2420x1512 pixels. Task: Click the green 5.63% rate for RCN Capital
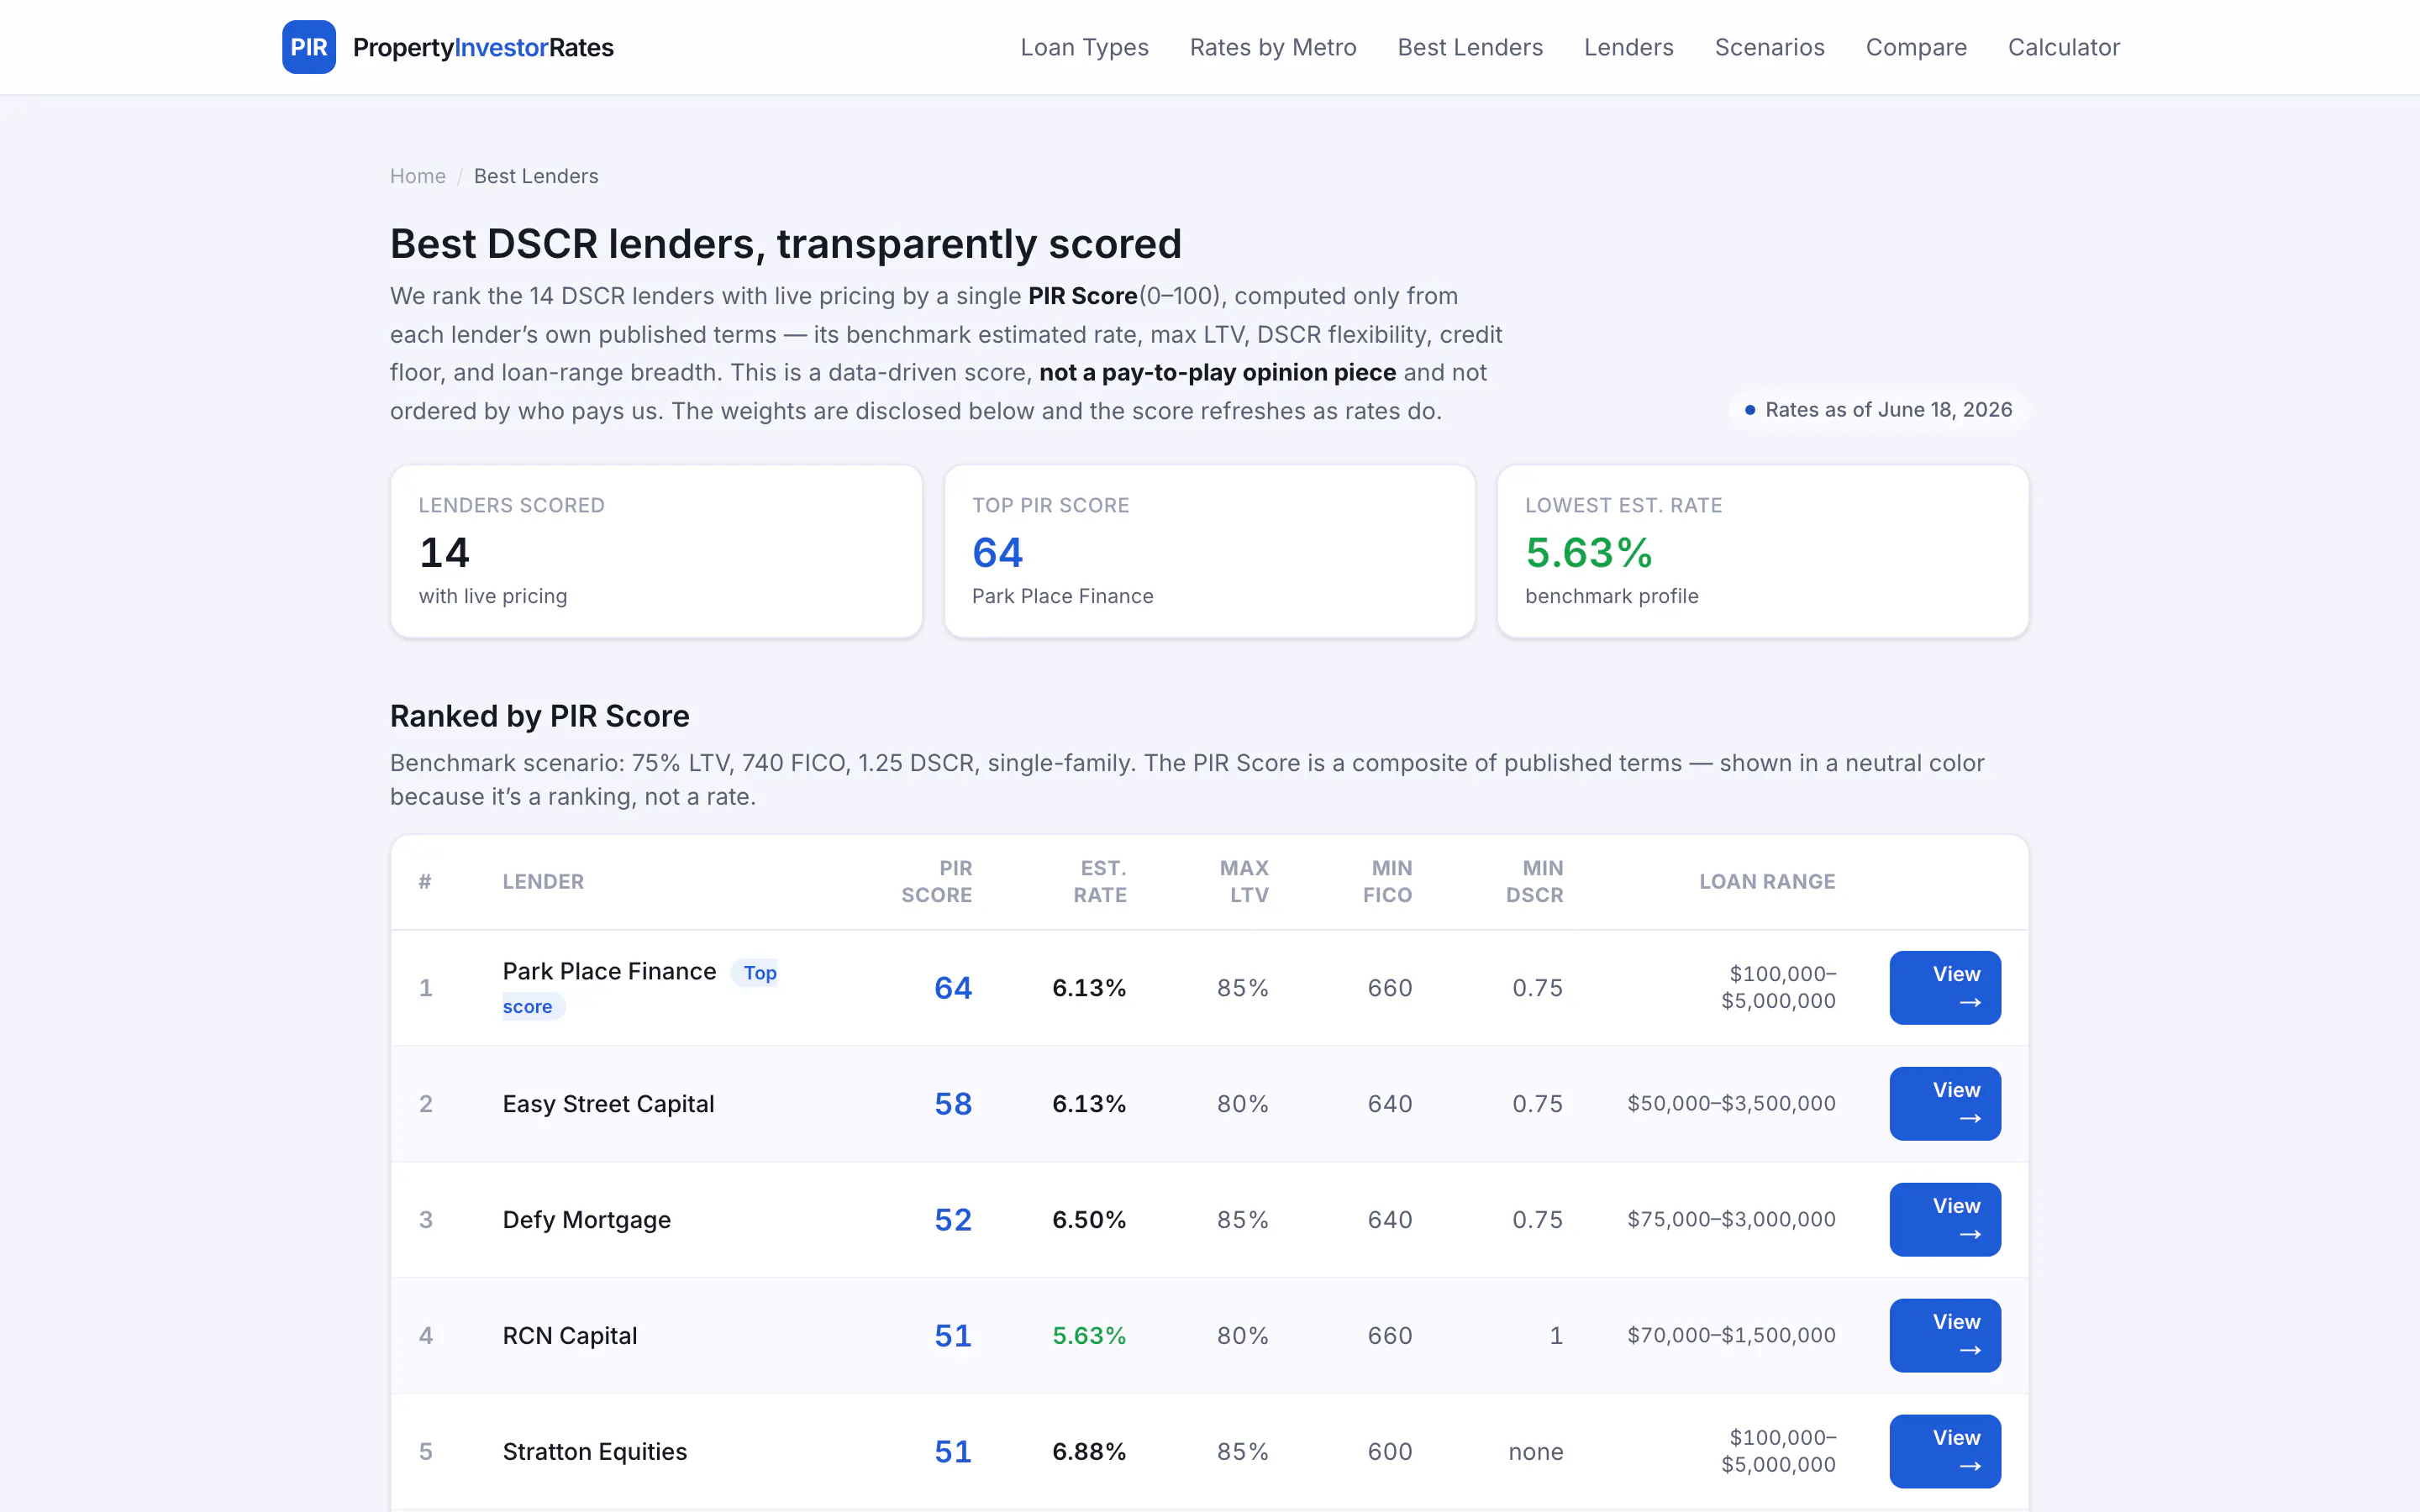1089,1335
